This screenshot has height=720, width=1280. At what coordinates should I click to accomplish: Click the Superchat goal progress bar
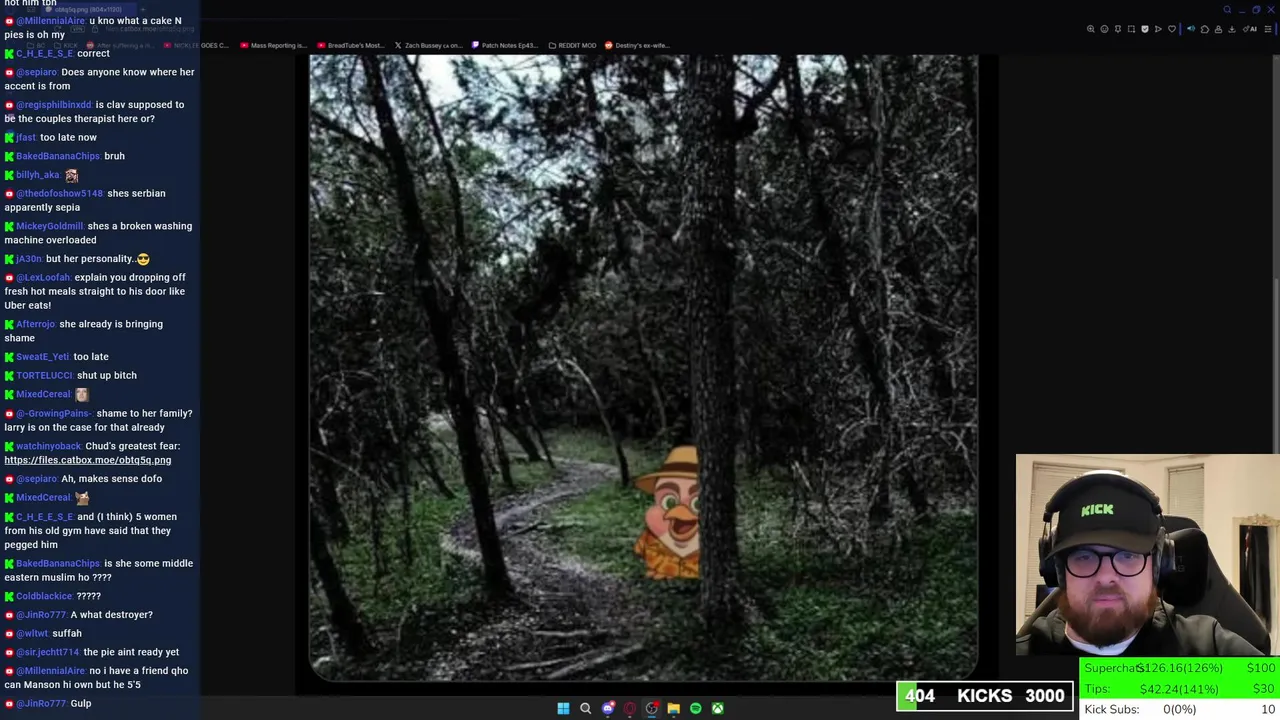[x=1179, y=668]
